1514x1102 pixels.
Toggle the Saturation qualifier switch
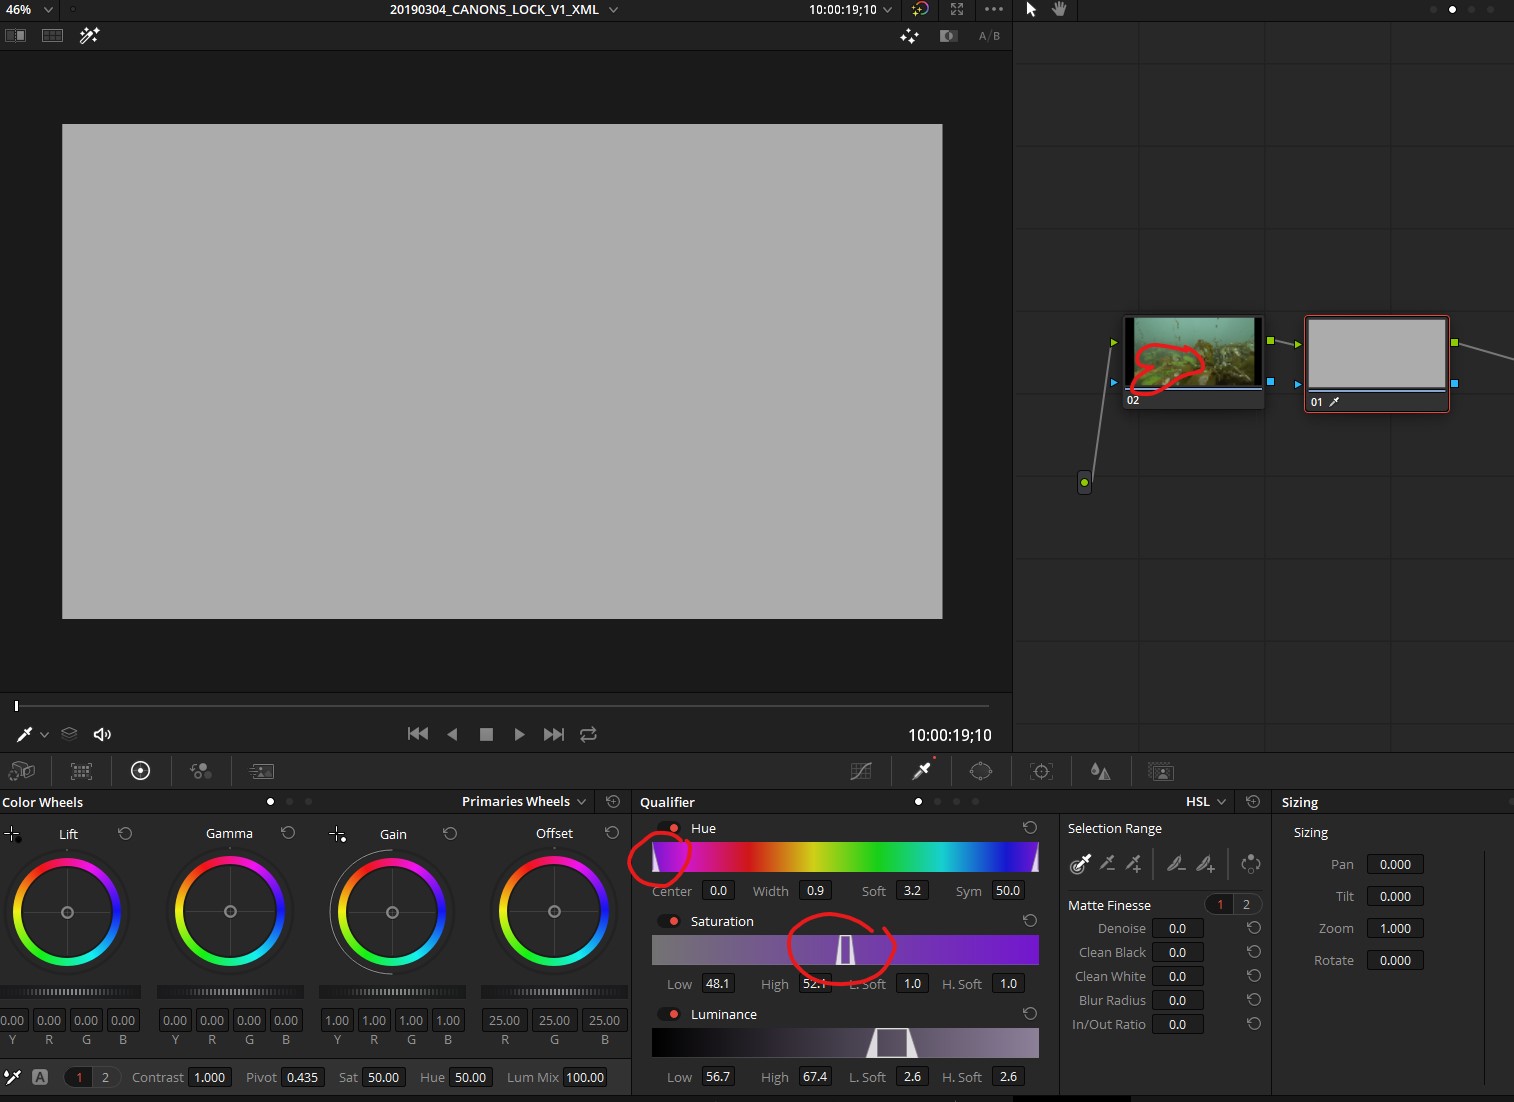669,921
